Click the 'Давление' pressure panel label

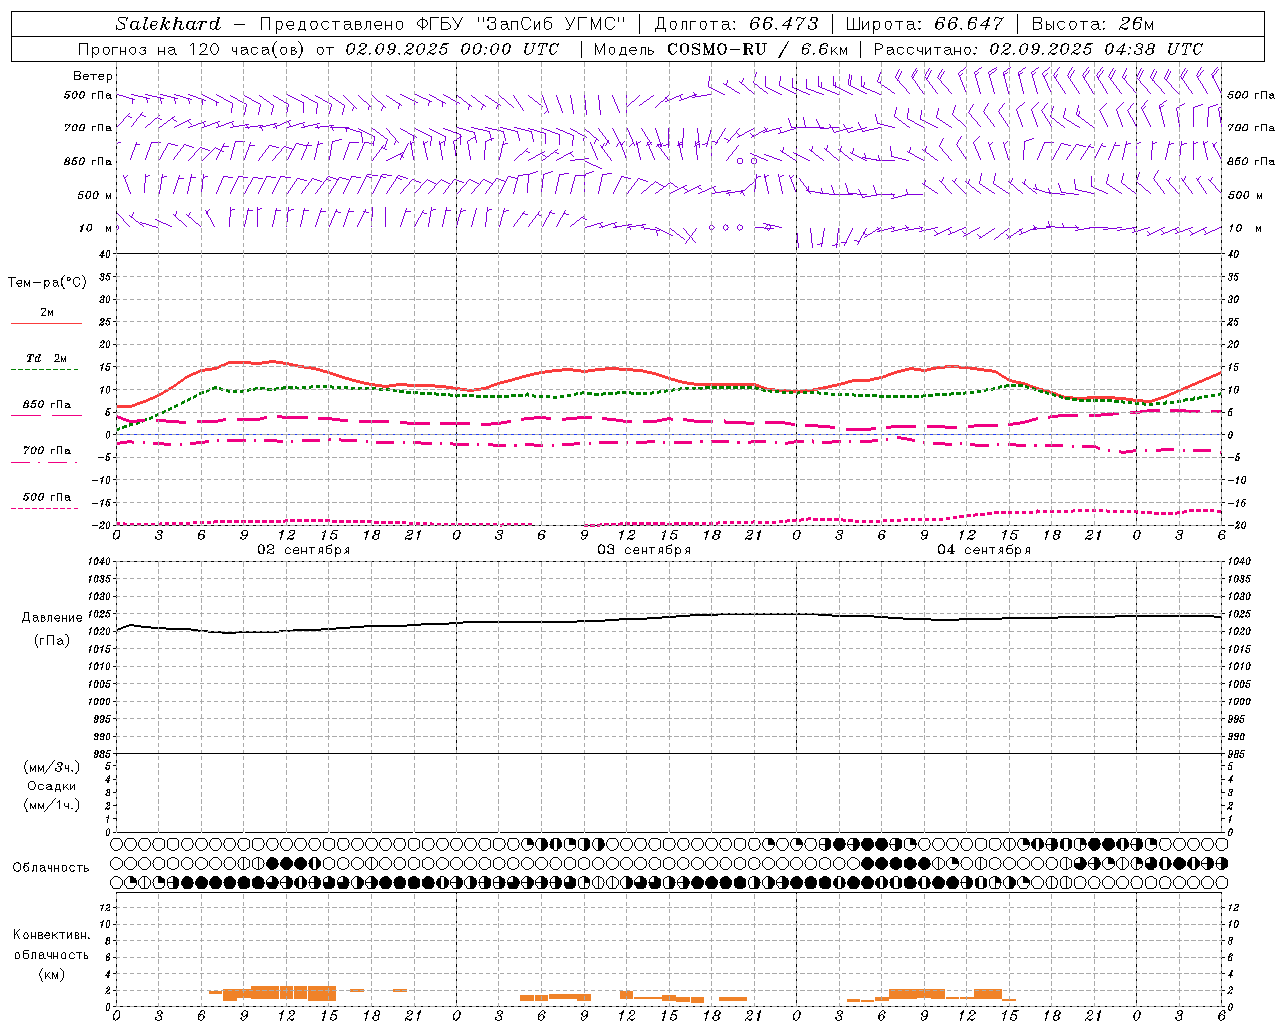pos(52,618)
